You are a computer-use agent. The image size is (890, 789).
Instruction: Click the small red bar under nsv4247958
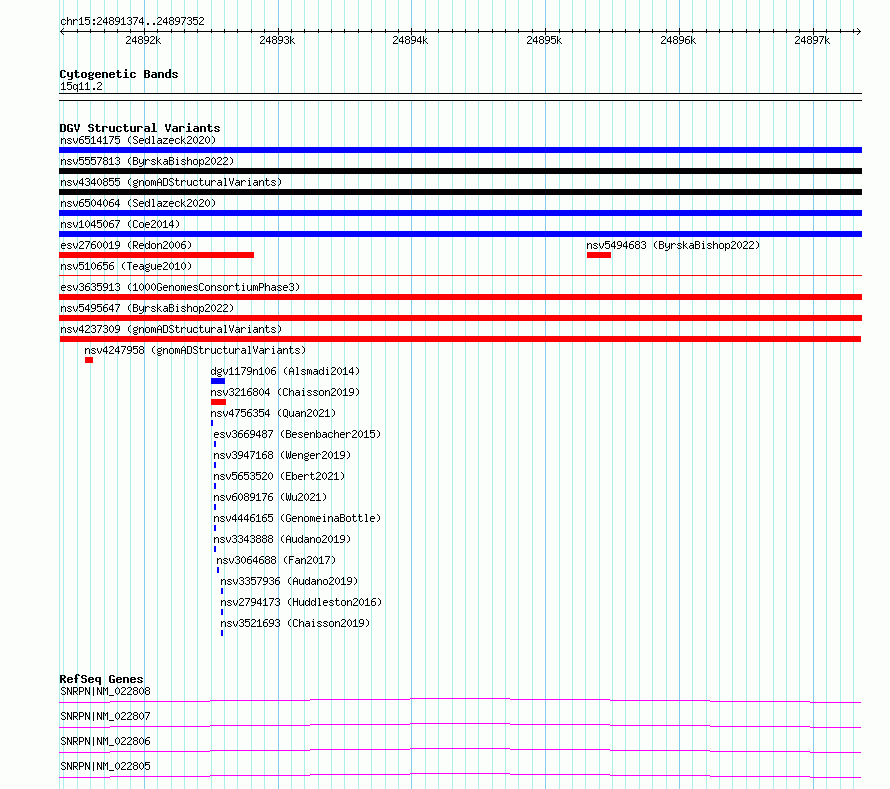point(89,360)
